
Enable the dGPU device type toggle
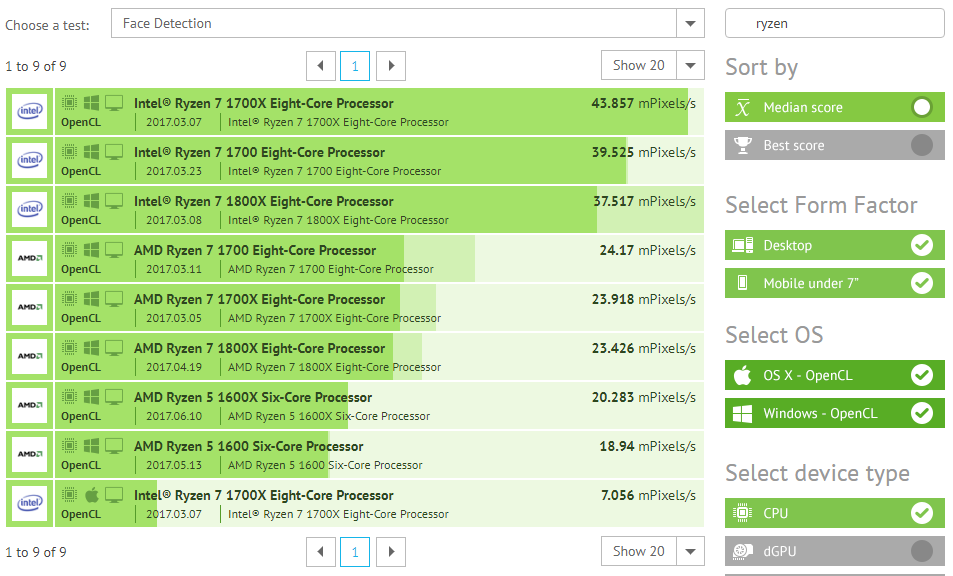click(921, 551)
